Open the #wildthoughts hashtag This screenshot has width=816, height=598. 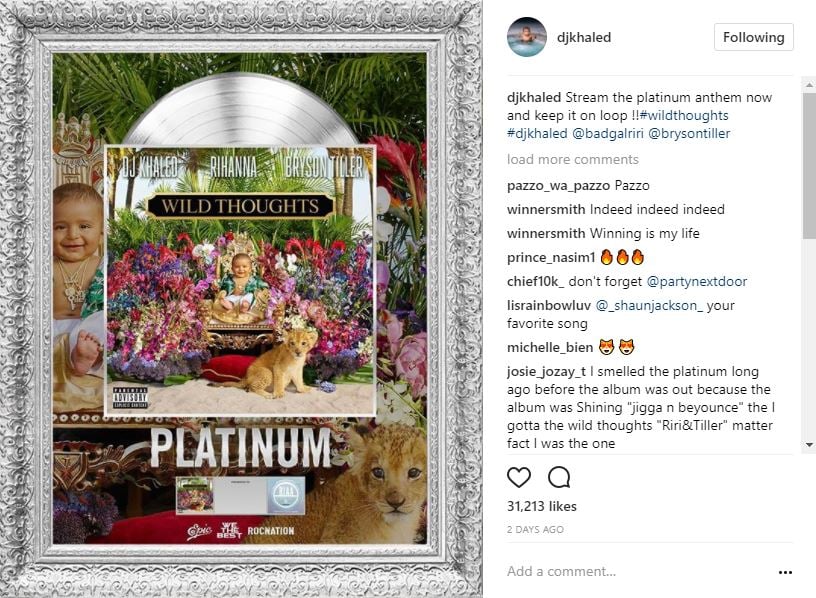[684, 115]
